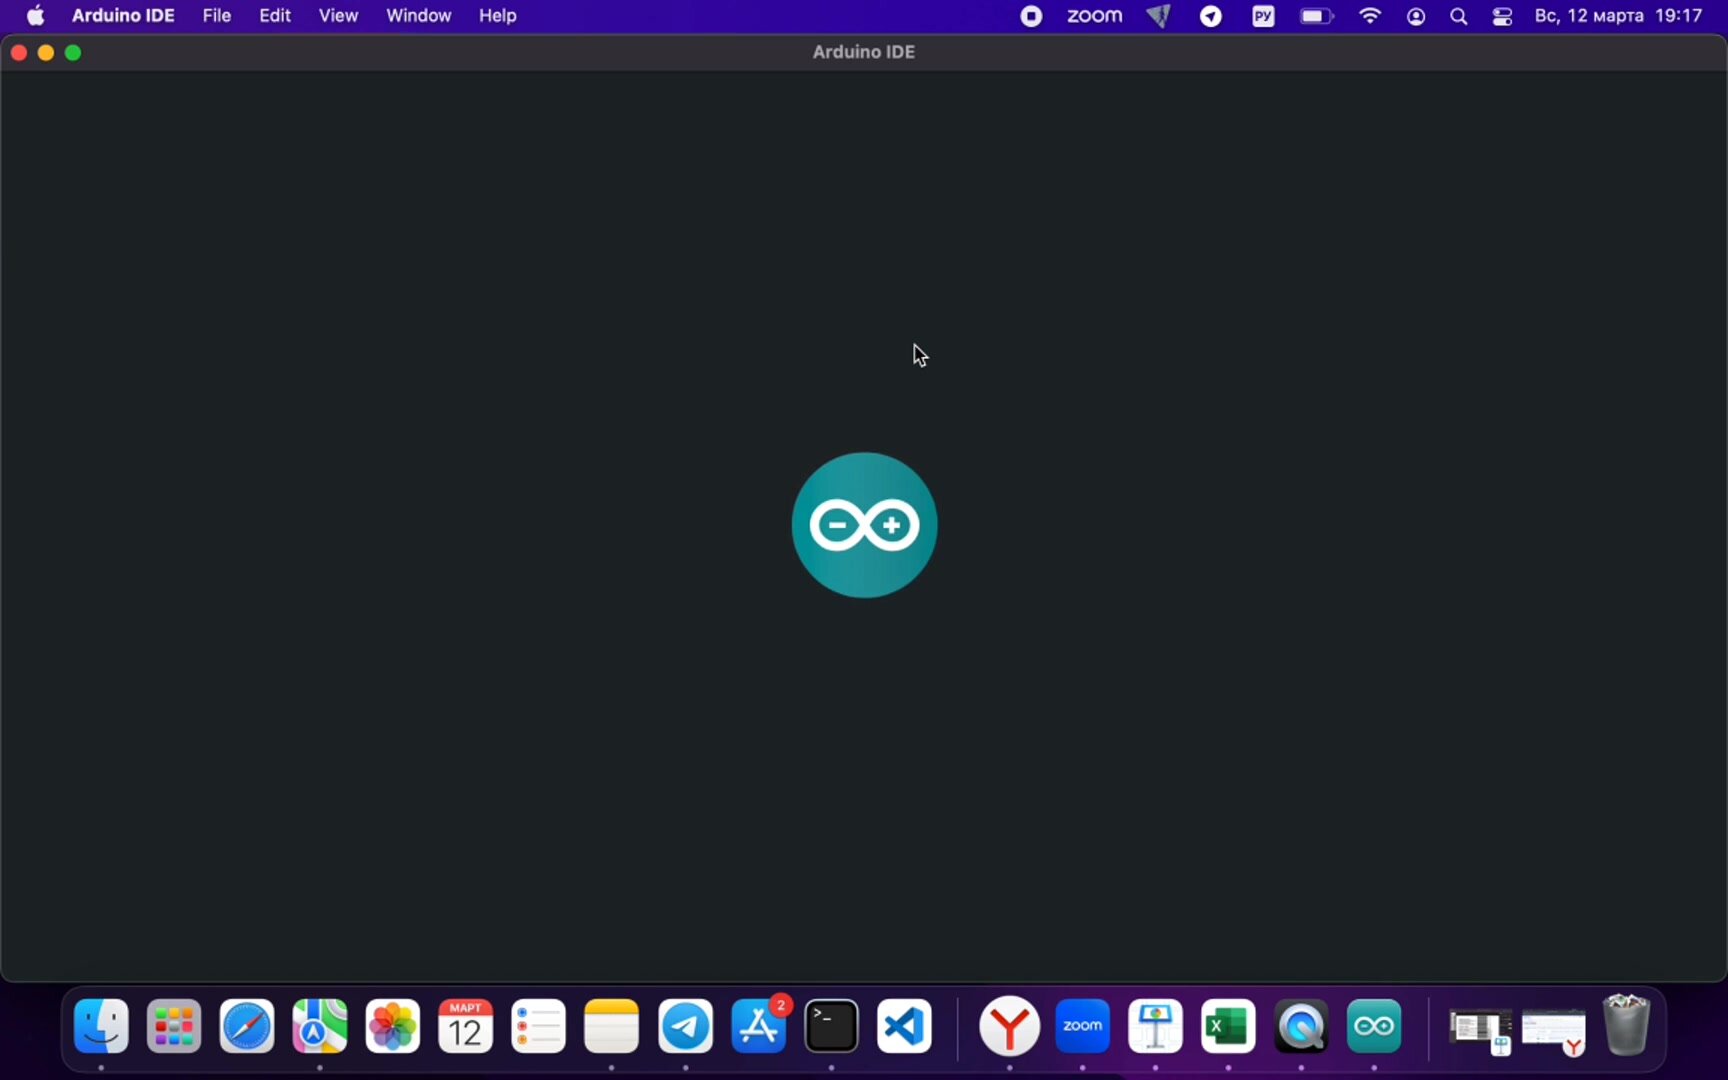Minimize the Arduino IDE window
Screen dimensions: 1728x1080
[46, 52]
